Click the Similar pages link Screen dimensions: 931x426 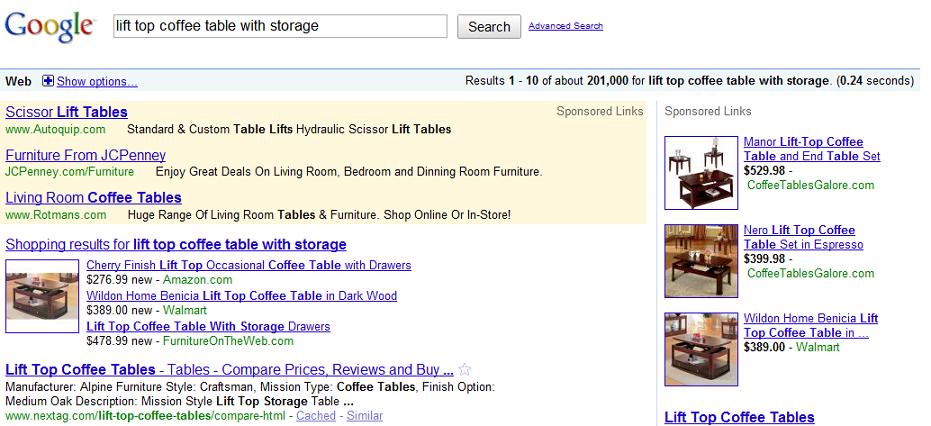[365, 415]
